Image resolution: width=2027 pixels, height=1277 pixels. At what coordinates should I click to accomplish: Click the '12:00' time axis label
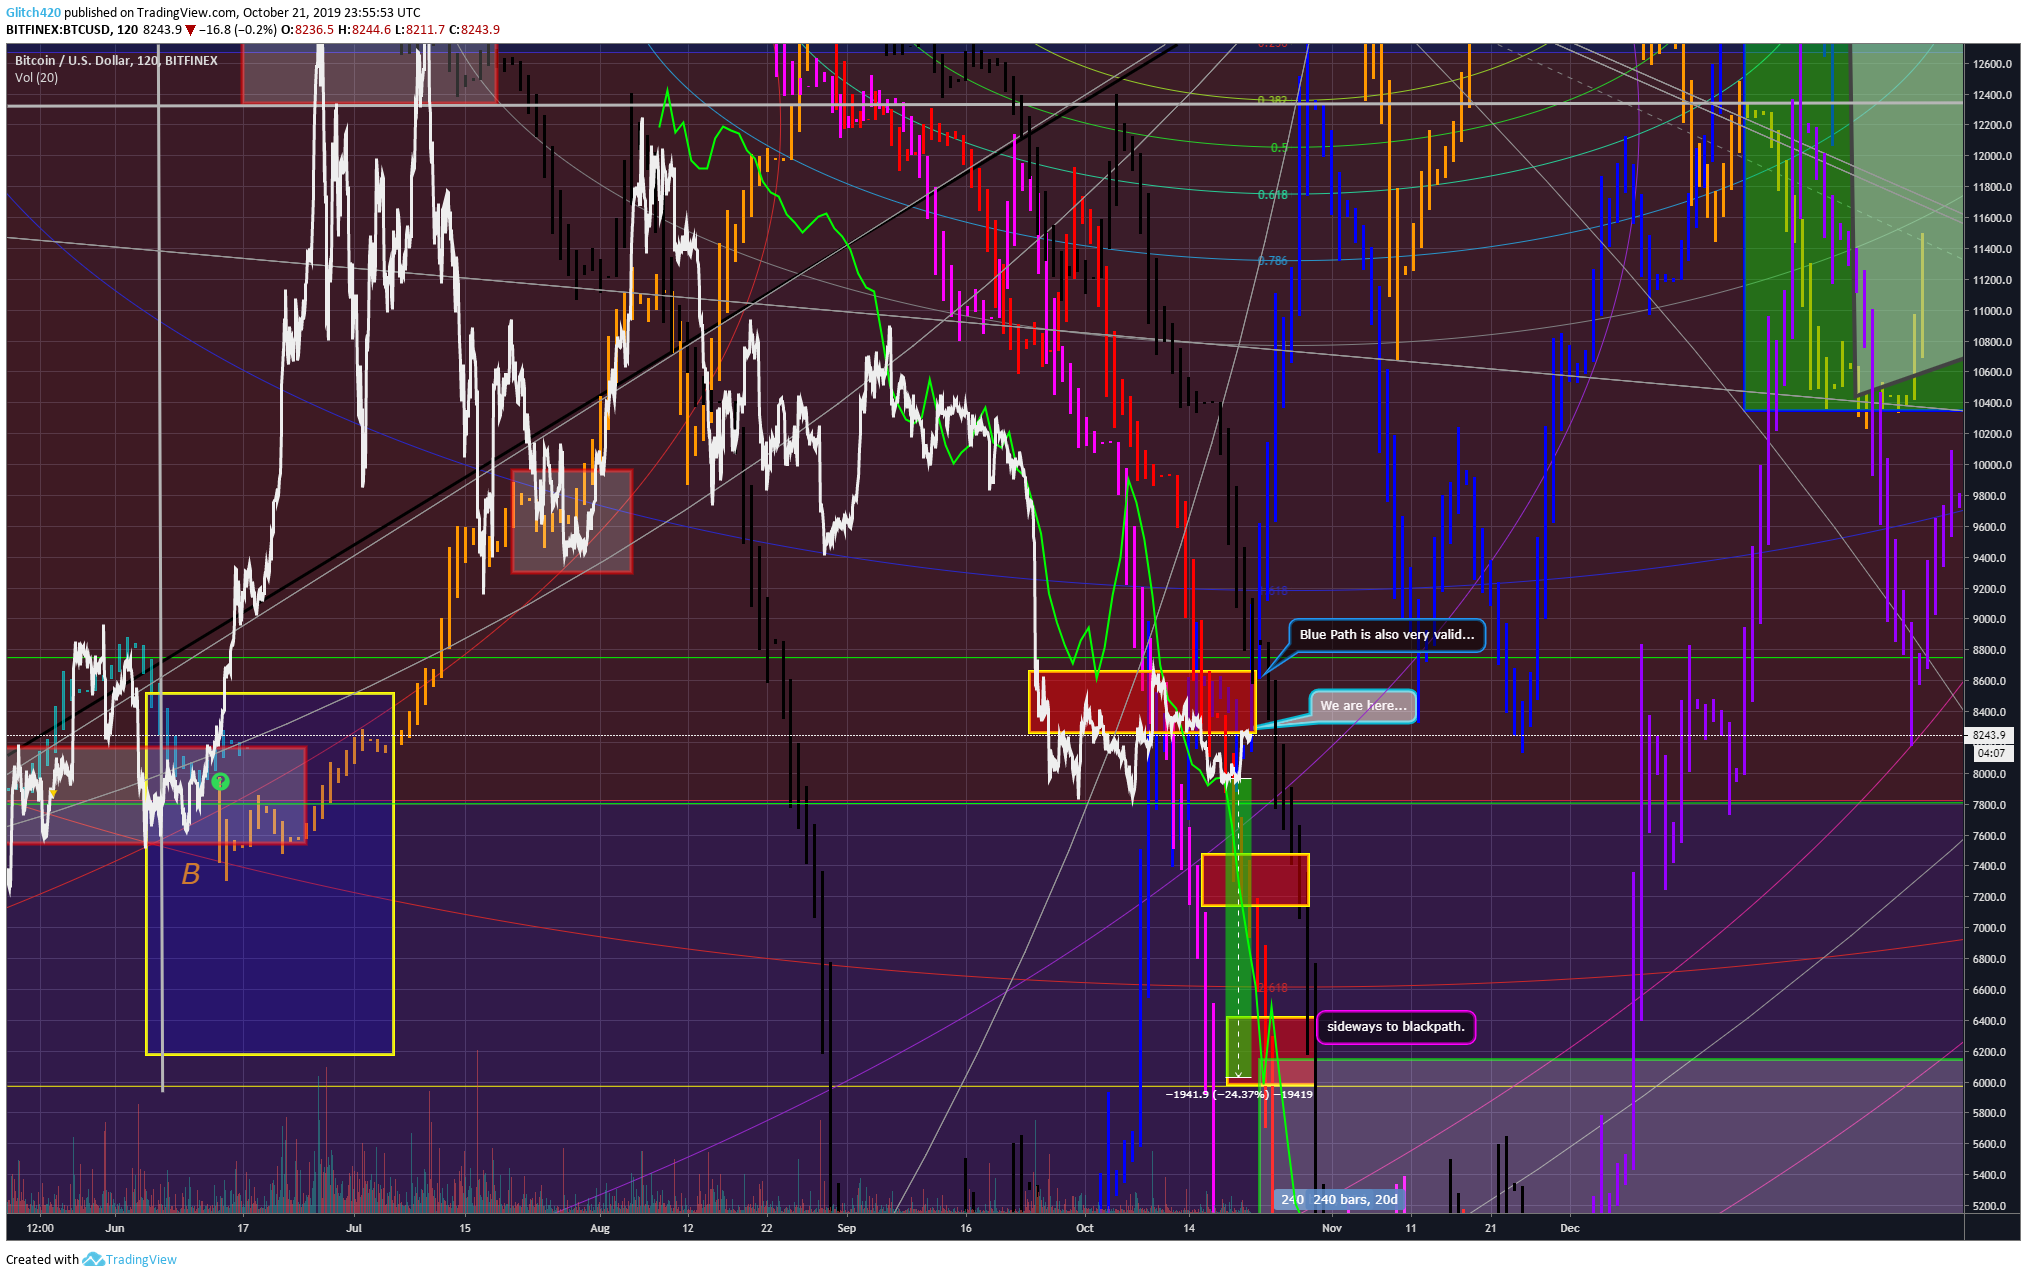coord(40,1228)
